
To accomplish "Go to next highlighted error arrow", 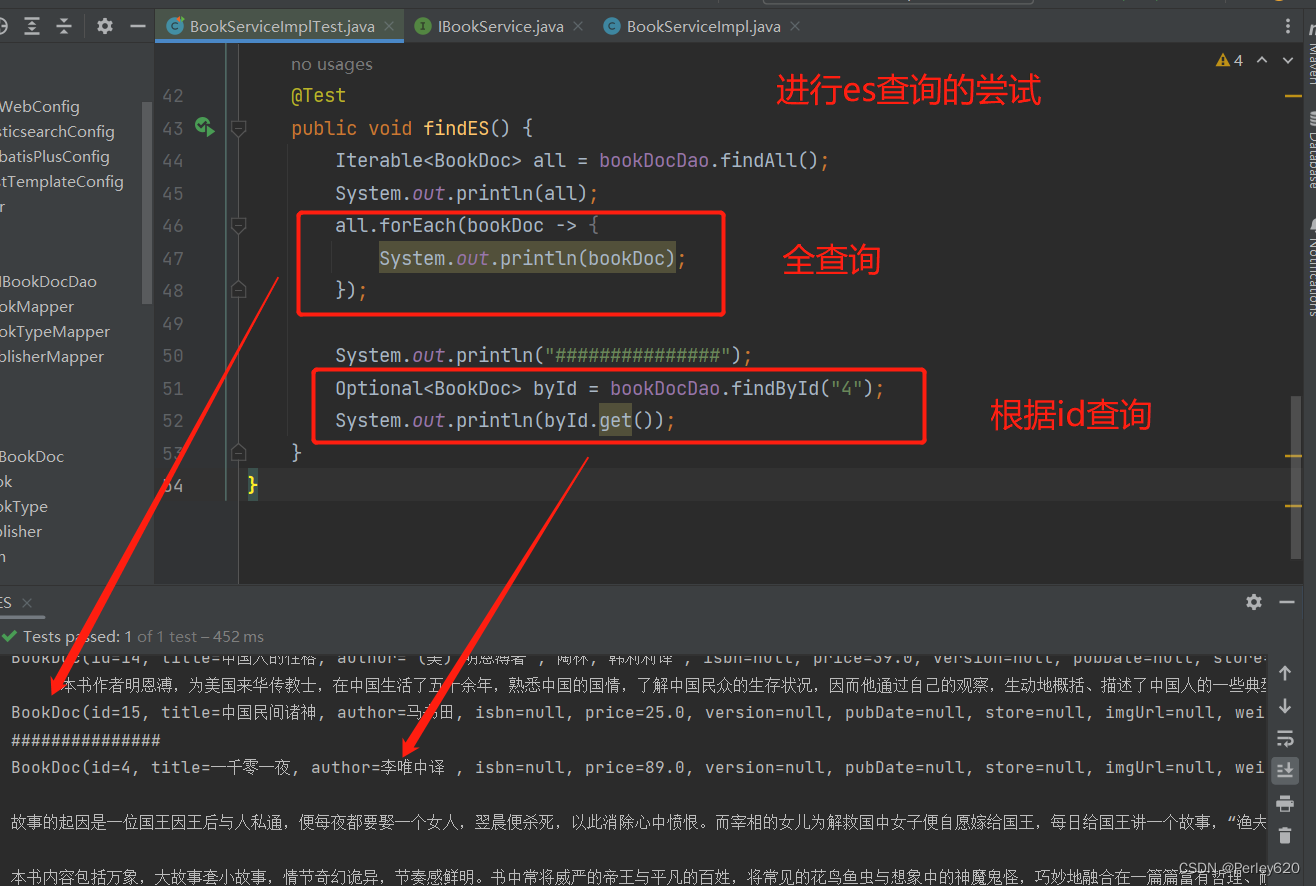I will click(1286, 61).
